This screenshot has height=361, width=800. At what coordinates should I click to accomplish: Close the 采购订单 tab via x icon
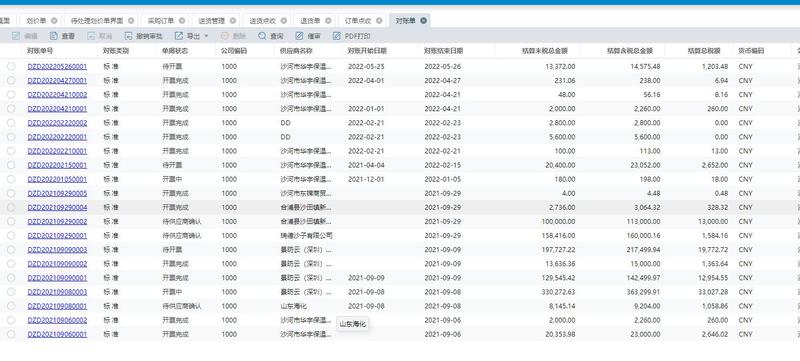click(x=182, y=21)
